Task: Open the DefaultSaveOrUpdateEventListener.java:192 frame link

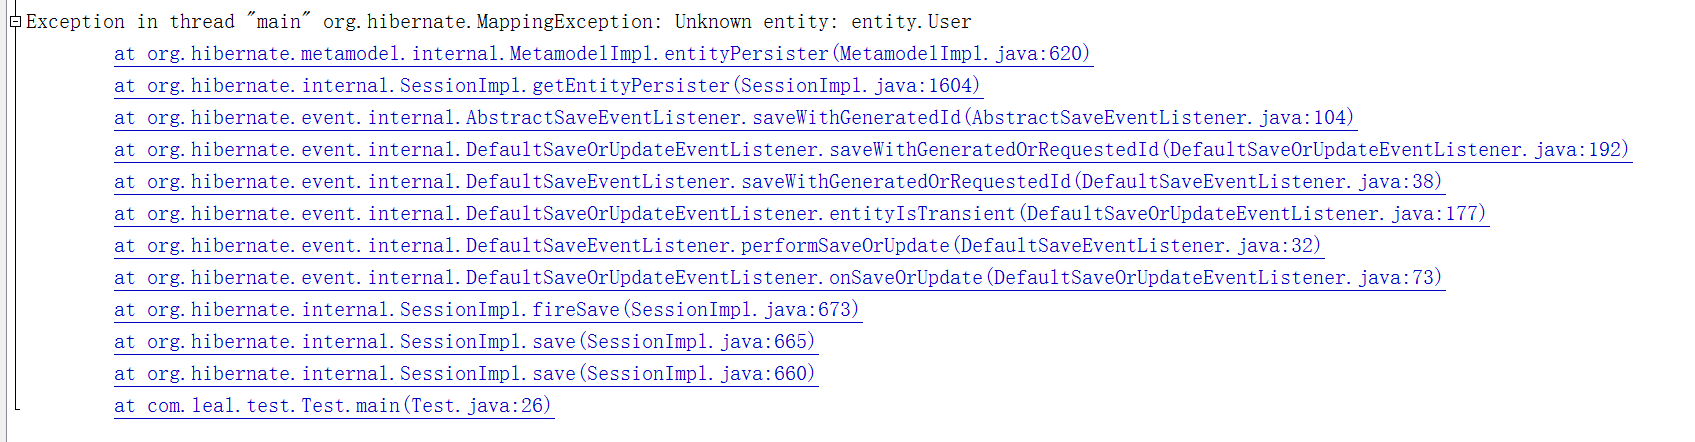Action: click(x=871, y=150)
